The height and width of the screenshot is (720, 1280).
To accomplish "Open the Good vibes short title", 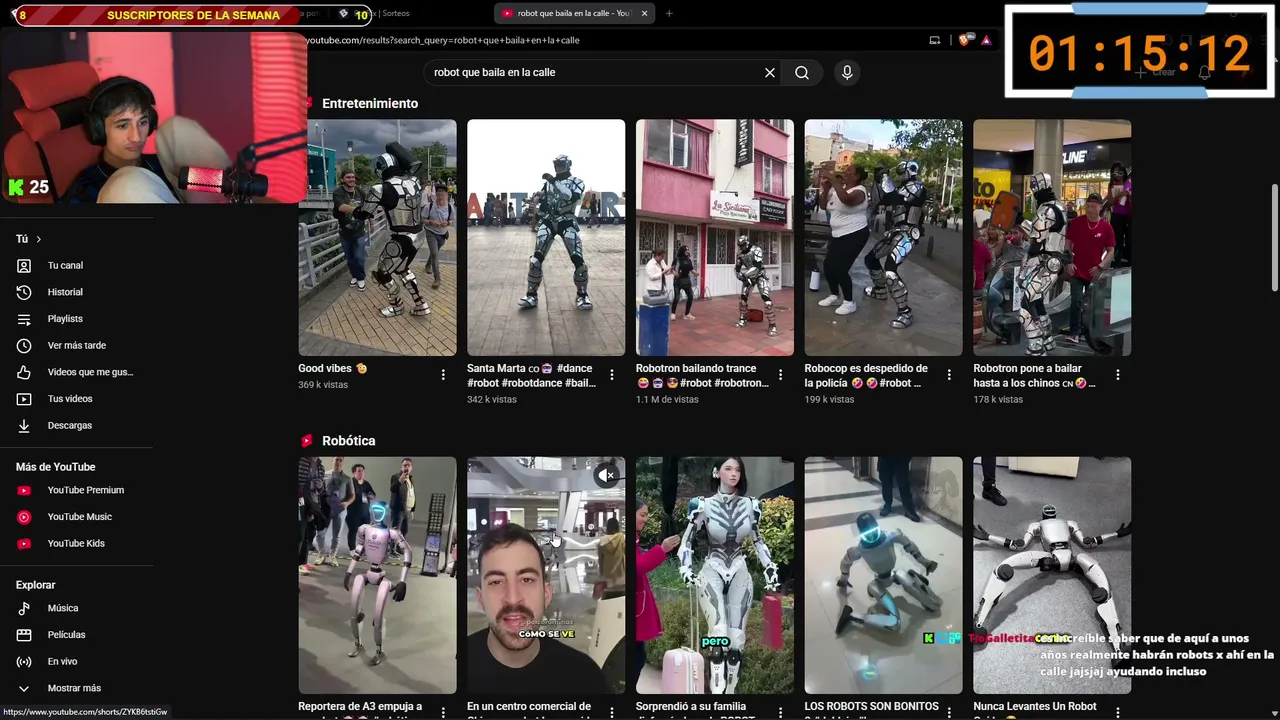I will 332,369.
